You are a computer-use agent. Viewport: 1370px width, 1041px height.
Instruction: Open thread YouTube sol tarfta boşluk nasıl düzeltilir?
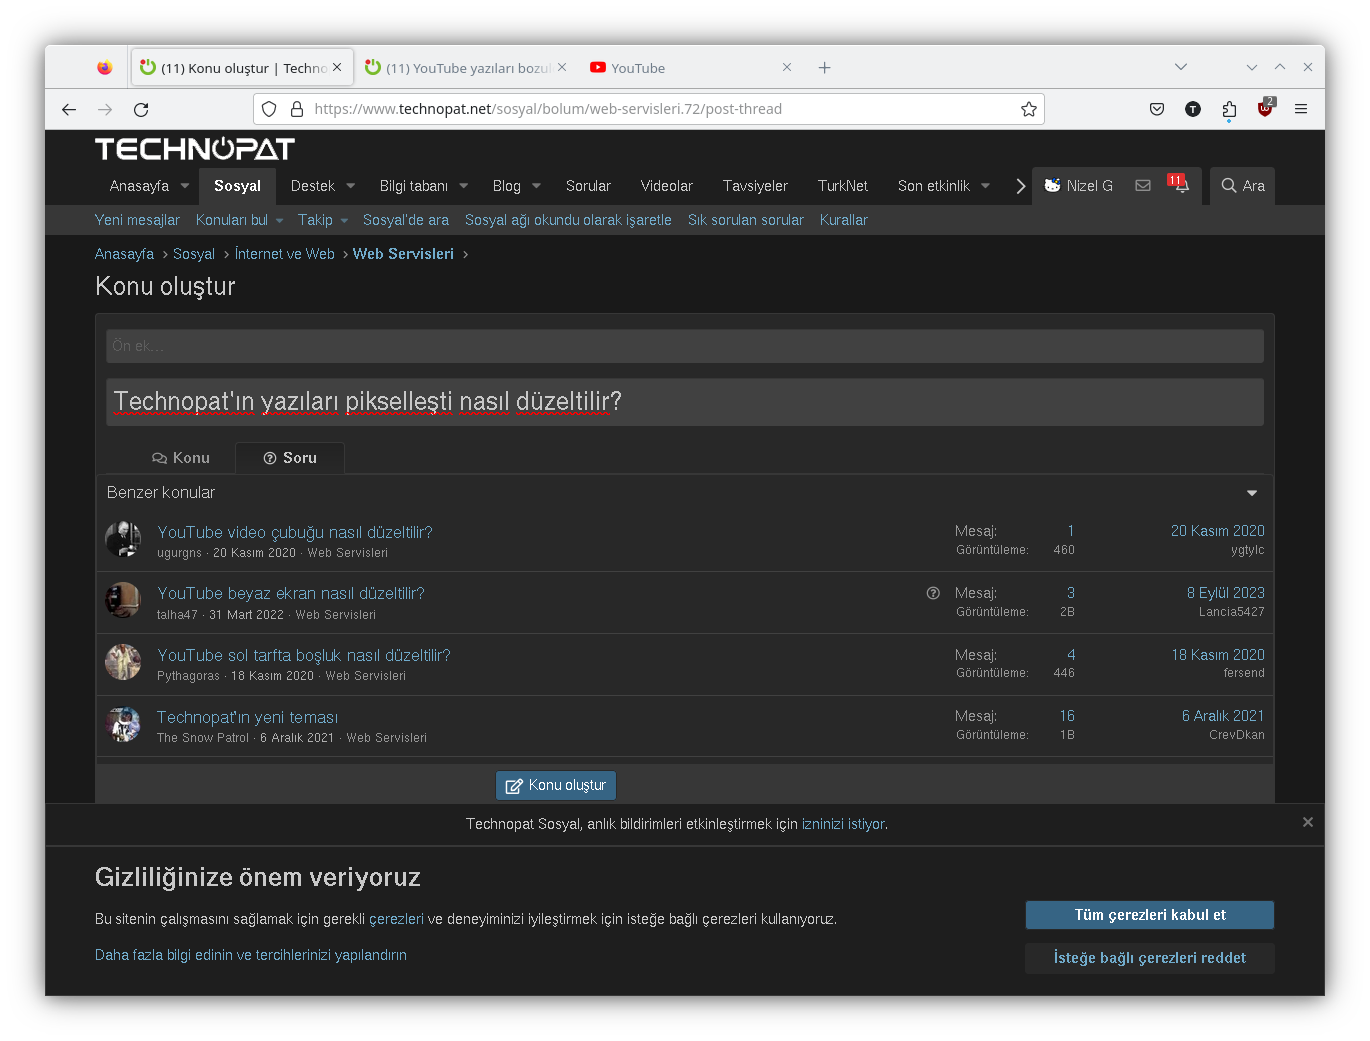tap(304, 655)
